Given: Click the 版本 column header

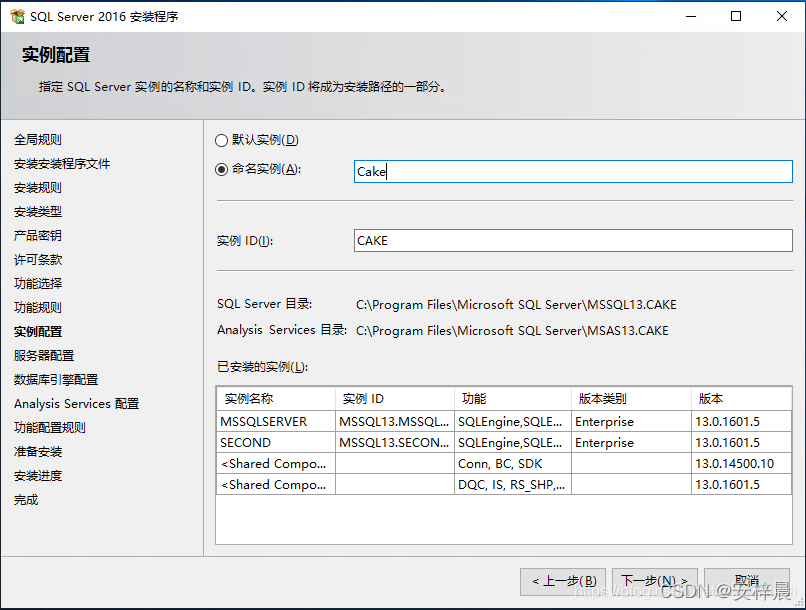Looking at the screenshot, I should (741, 398).
